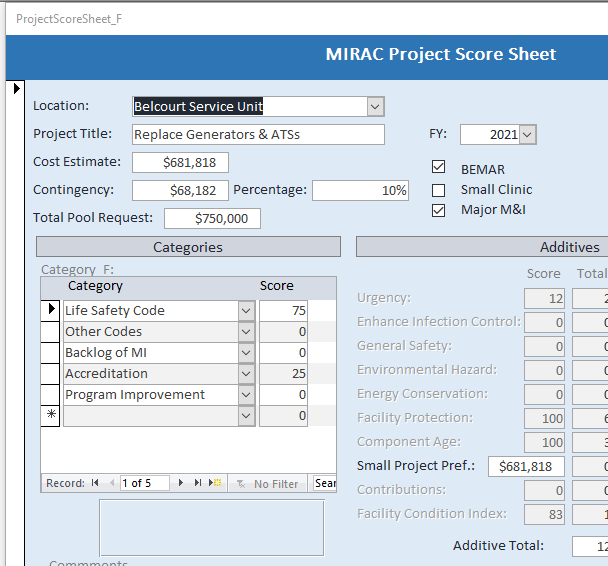
Task: Click the Environmental Hazard score field
Action: click(x=544, y=371)
